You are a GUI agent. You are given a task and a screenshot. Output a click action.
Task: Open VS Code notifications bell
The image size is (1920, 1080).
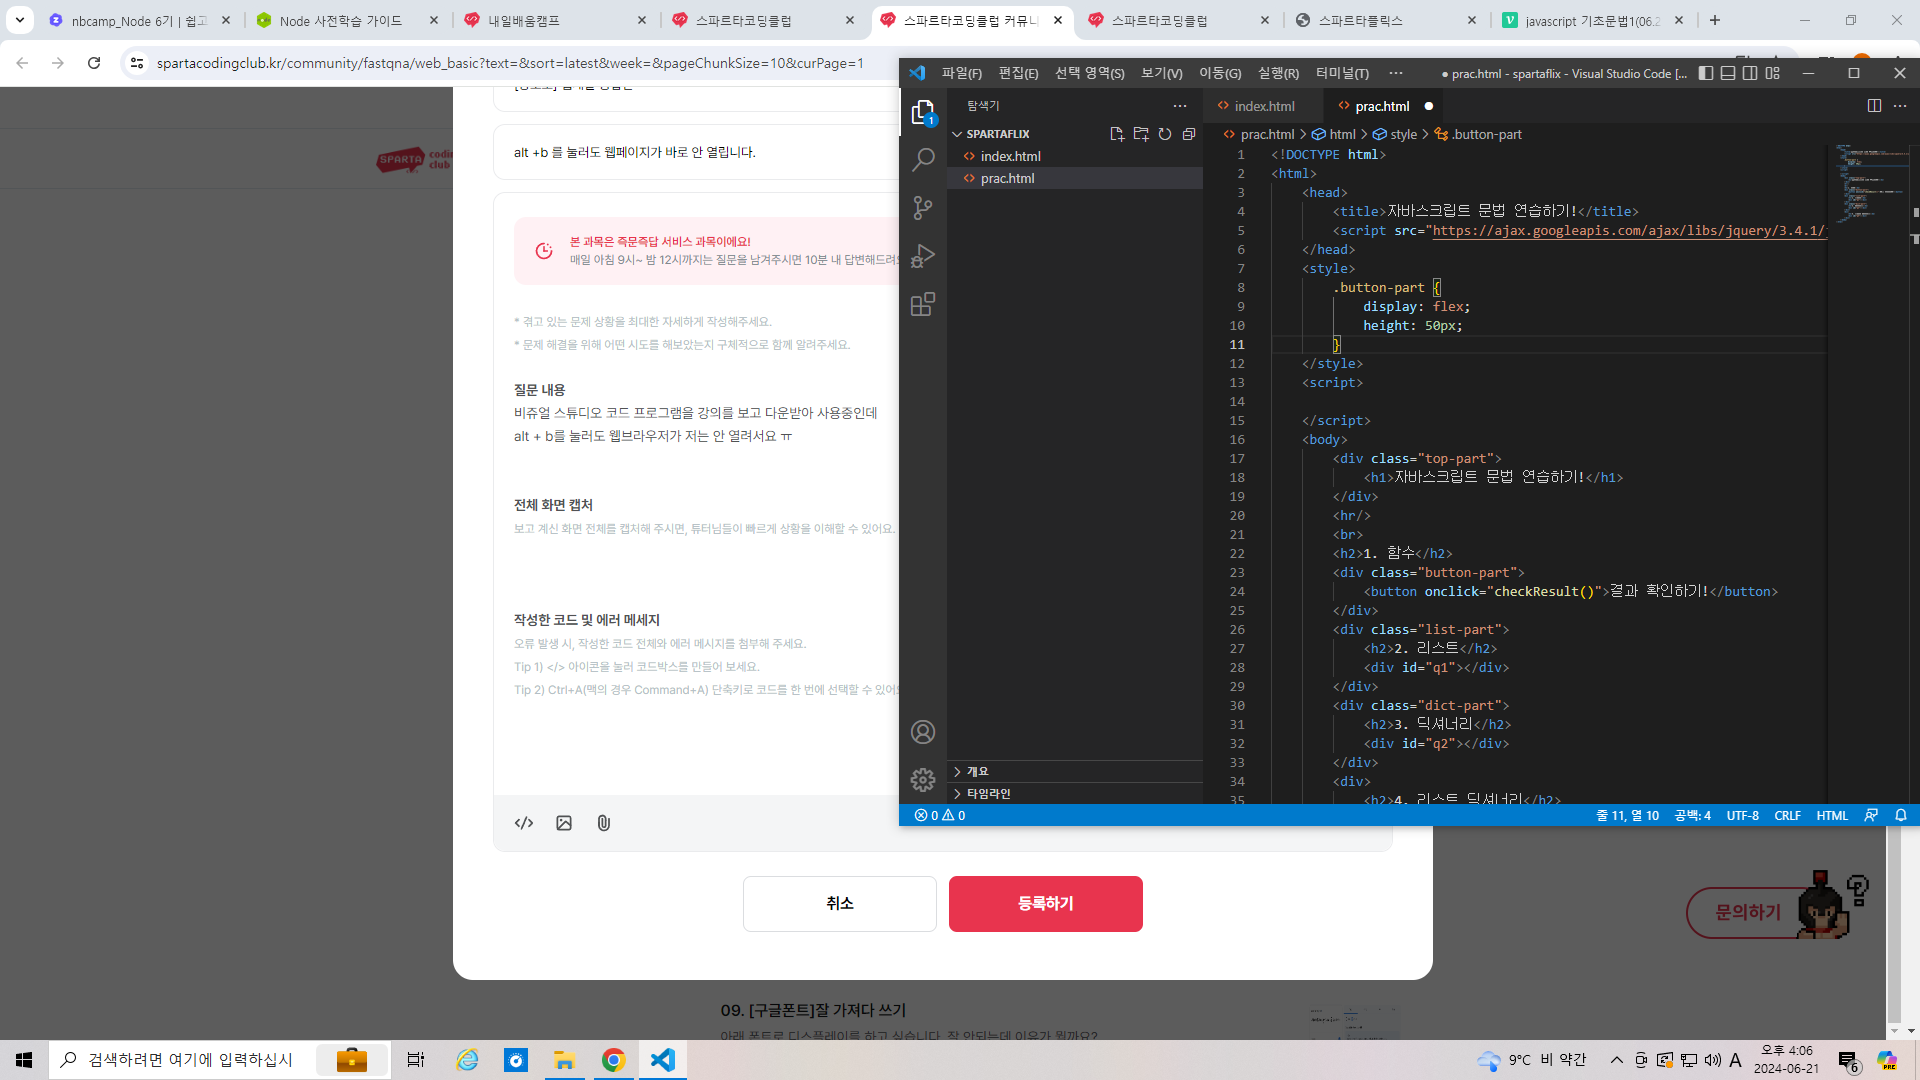[x=1901, y=816]
